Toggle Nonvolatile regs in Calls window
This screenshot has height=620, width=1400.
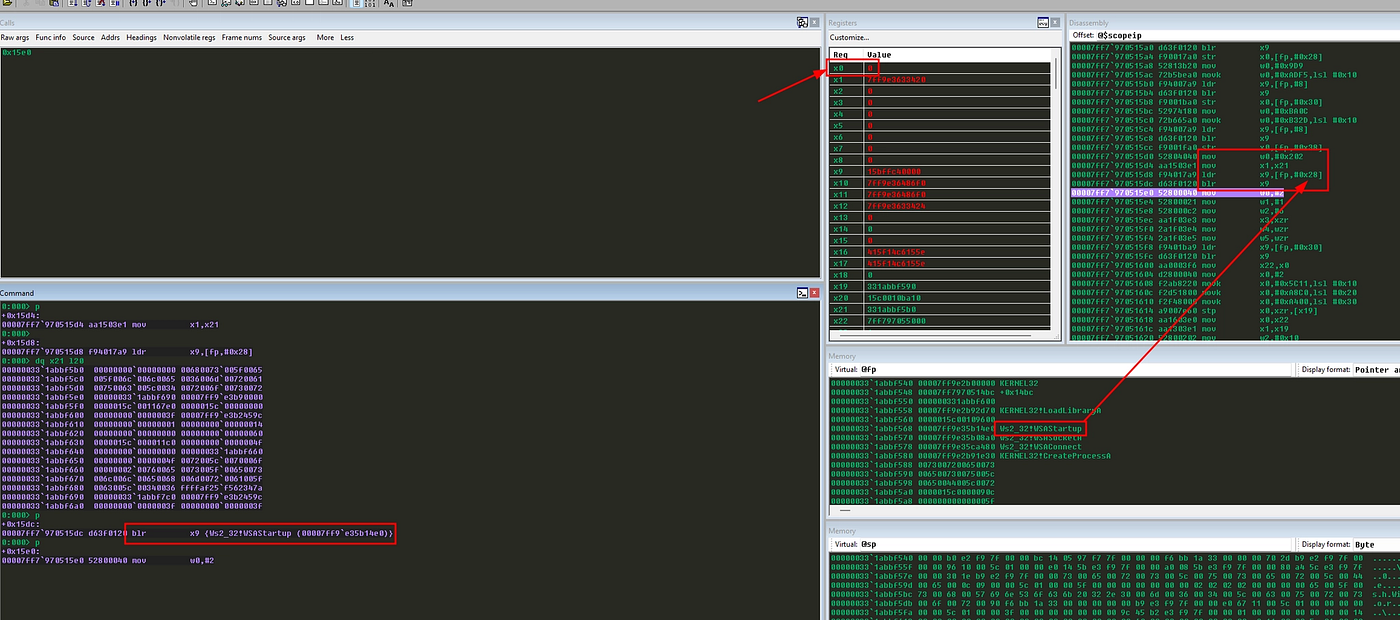[x=188, y=37]
